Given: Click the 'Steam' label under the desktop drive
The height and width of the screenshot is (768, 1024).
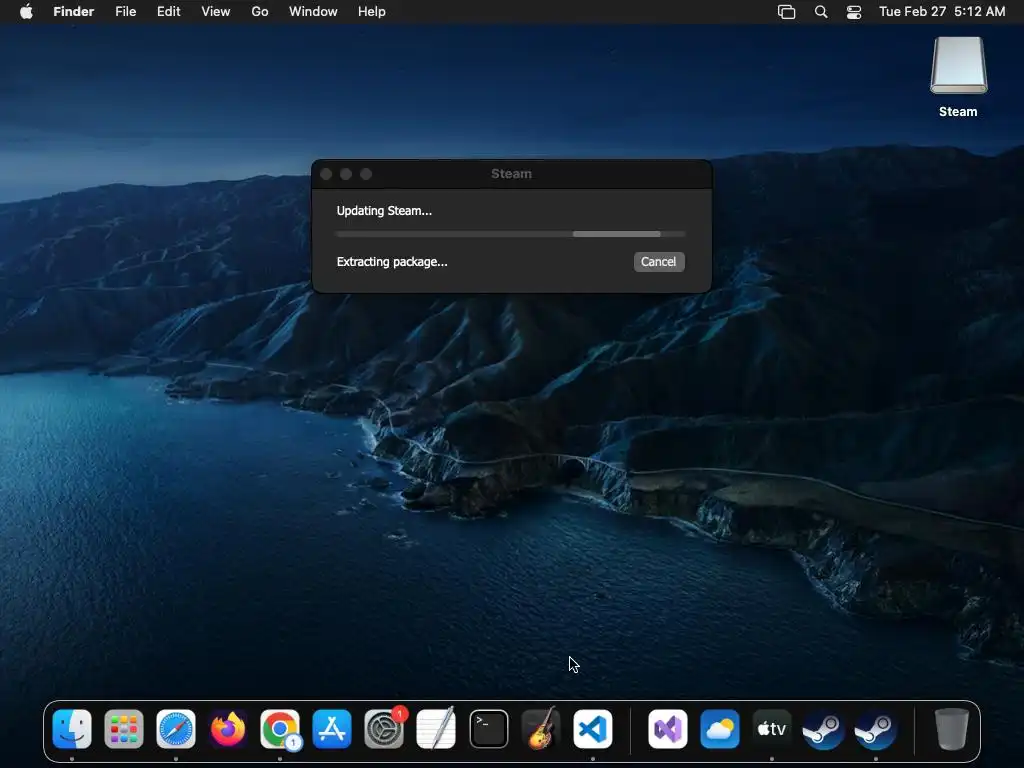Looking at the screenshot, I should coord(958,112).
